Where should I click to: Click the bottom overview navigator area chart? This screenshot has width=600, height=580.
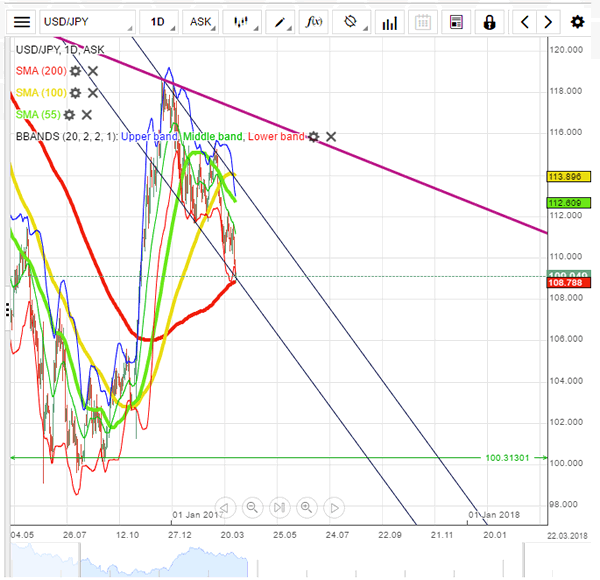(x=129, y=560)
